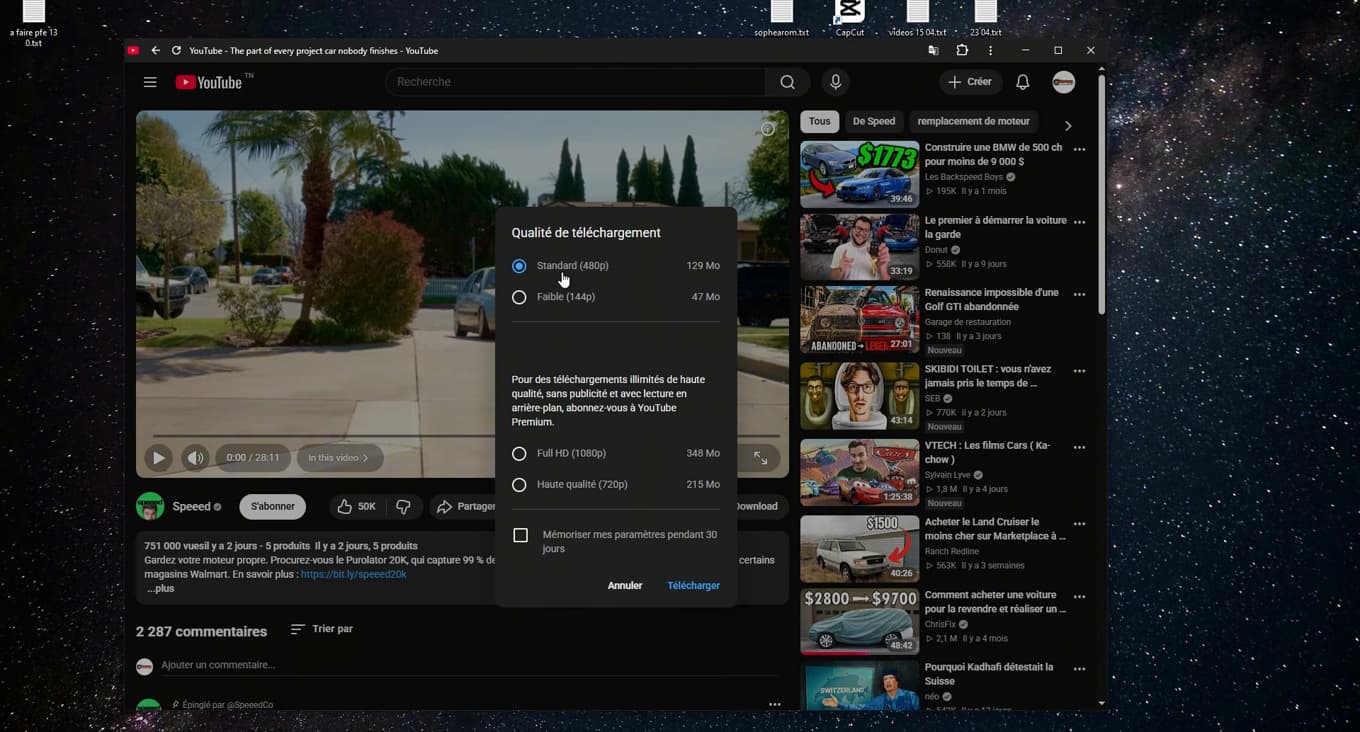Open the notifications bell
The image size is (1360, 732).
click(x=1022, y=82)
